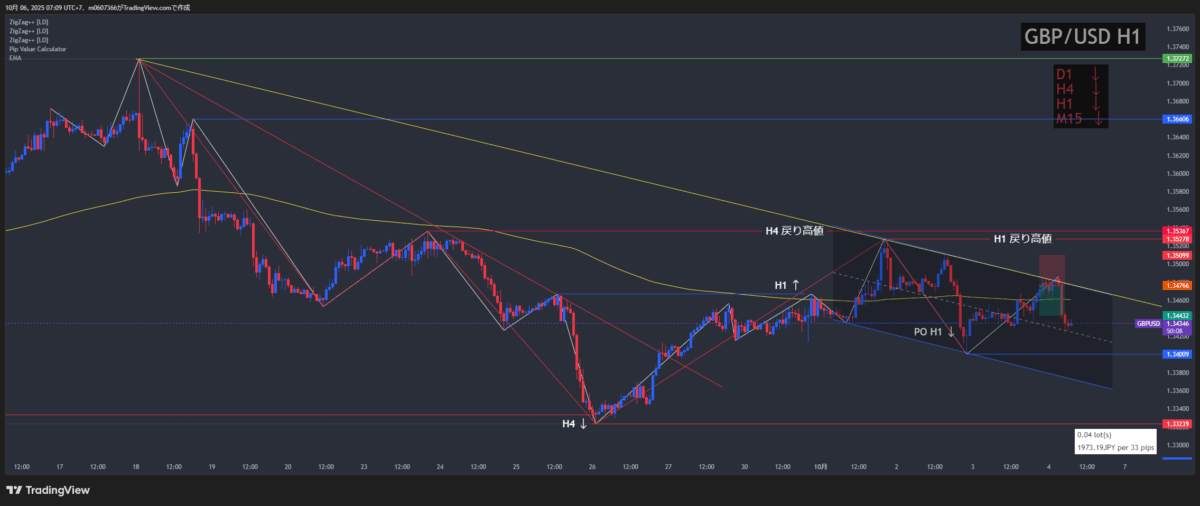Click the H1 戻り高値 text annotation
Viewport: 1200px width, 506px height.
(1022, 239)
